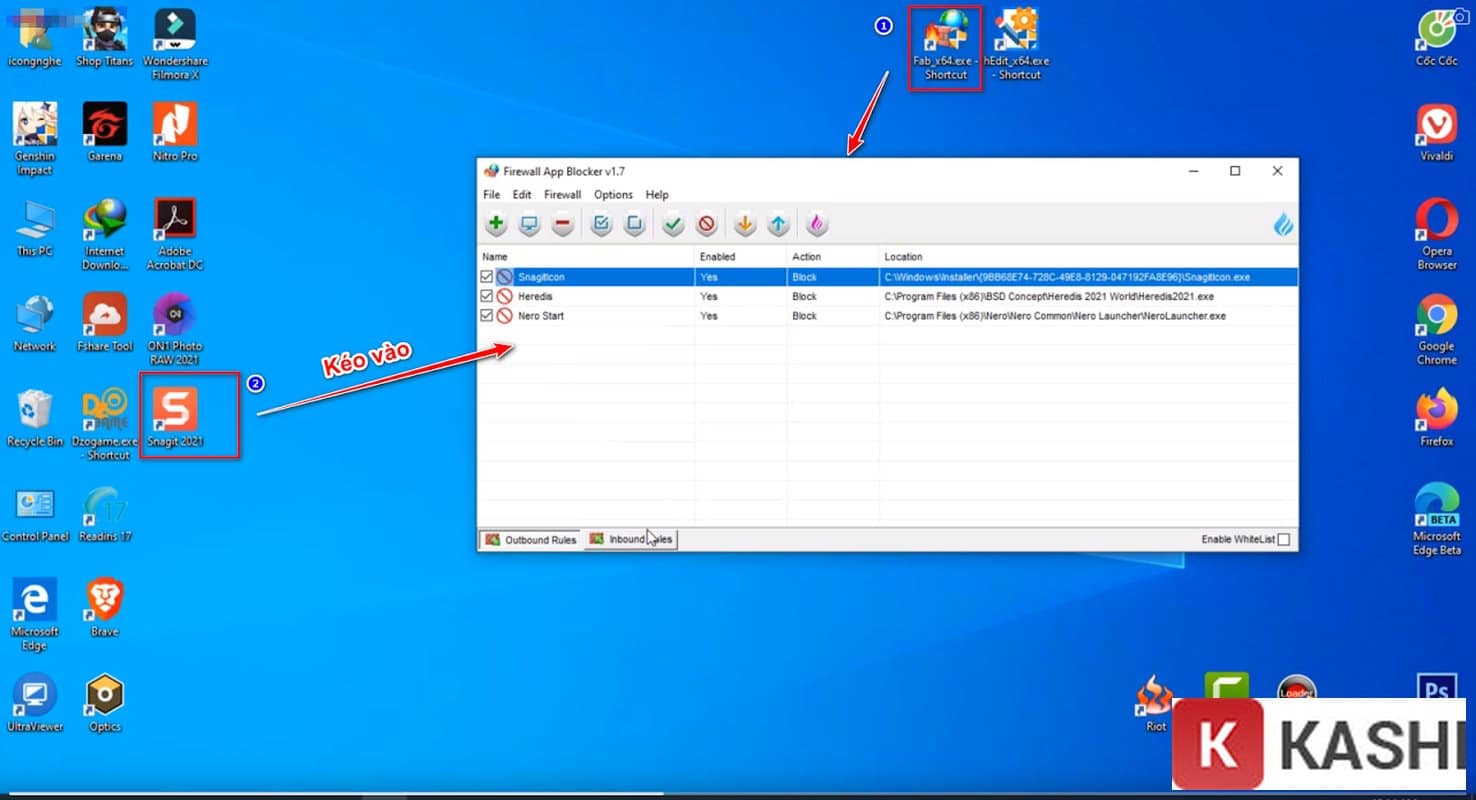Click the check-all rules toolbar icon

point(601,224)
